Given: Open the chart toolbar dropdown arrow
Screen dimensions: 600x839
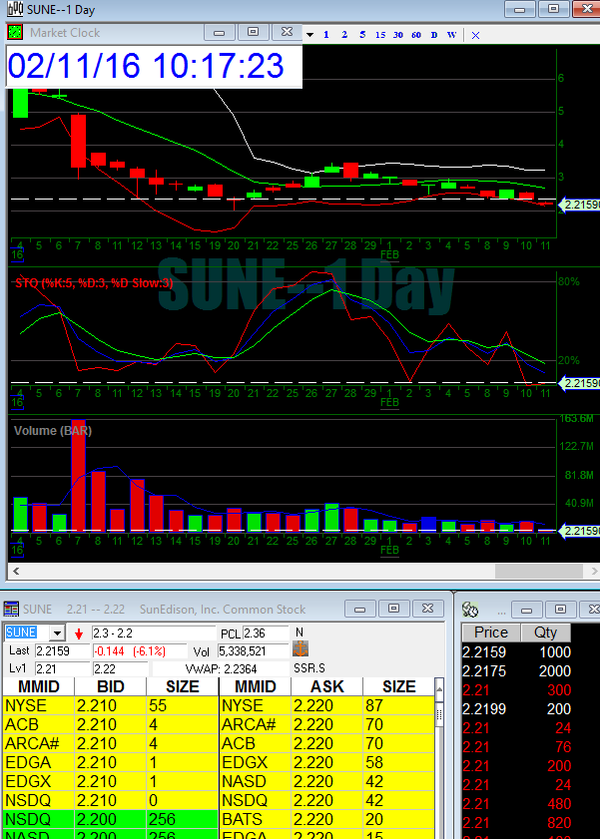Looking at the screenshot, I should pyautogui.click(x=310, y=35).
